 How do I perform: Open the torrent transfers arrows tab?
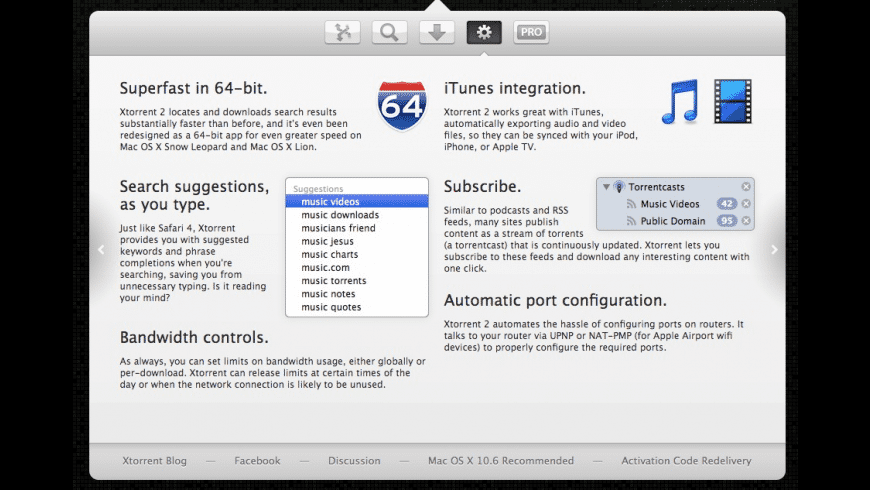[342, 32]
